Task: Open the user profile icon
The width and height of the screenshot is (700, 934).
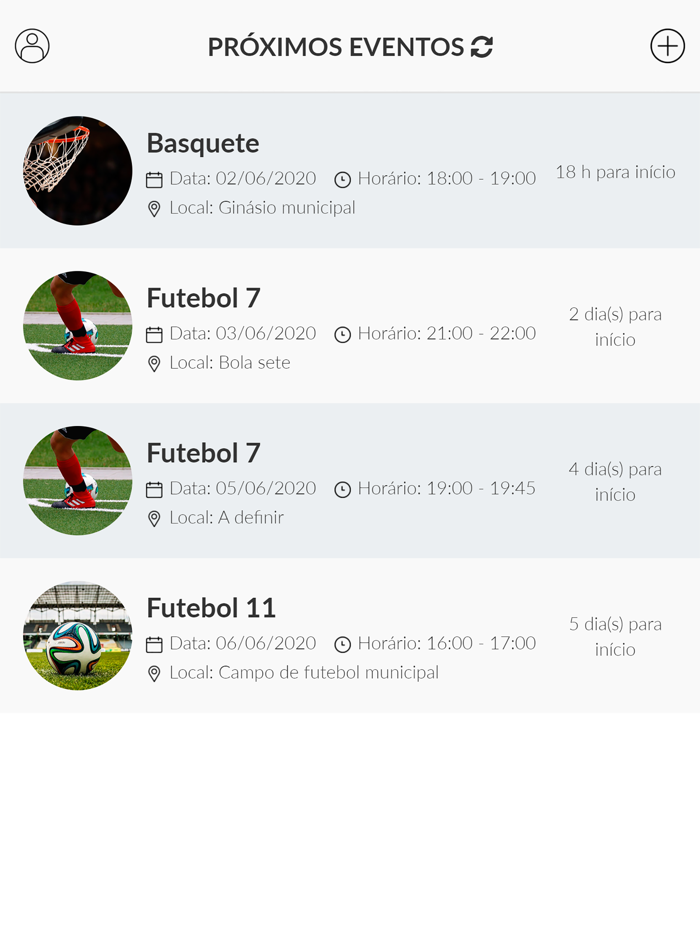Action: (x=33, y=46)
